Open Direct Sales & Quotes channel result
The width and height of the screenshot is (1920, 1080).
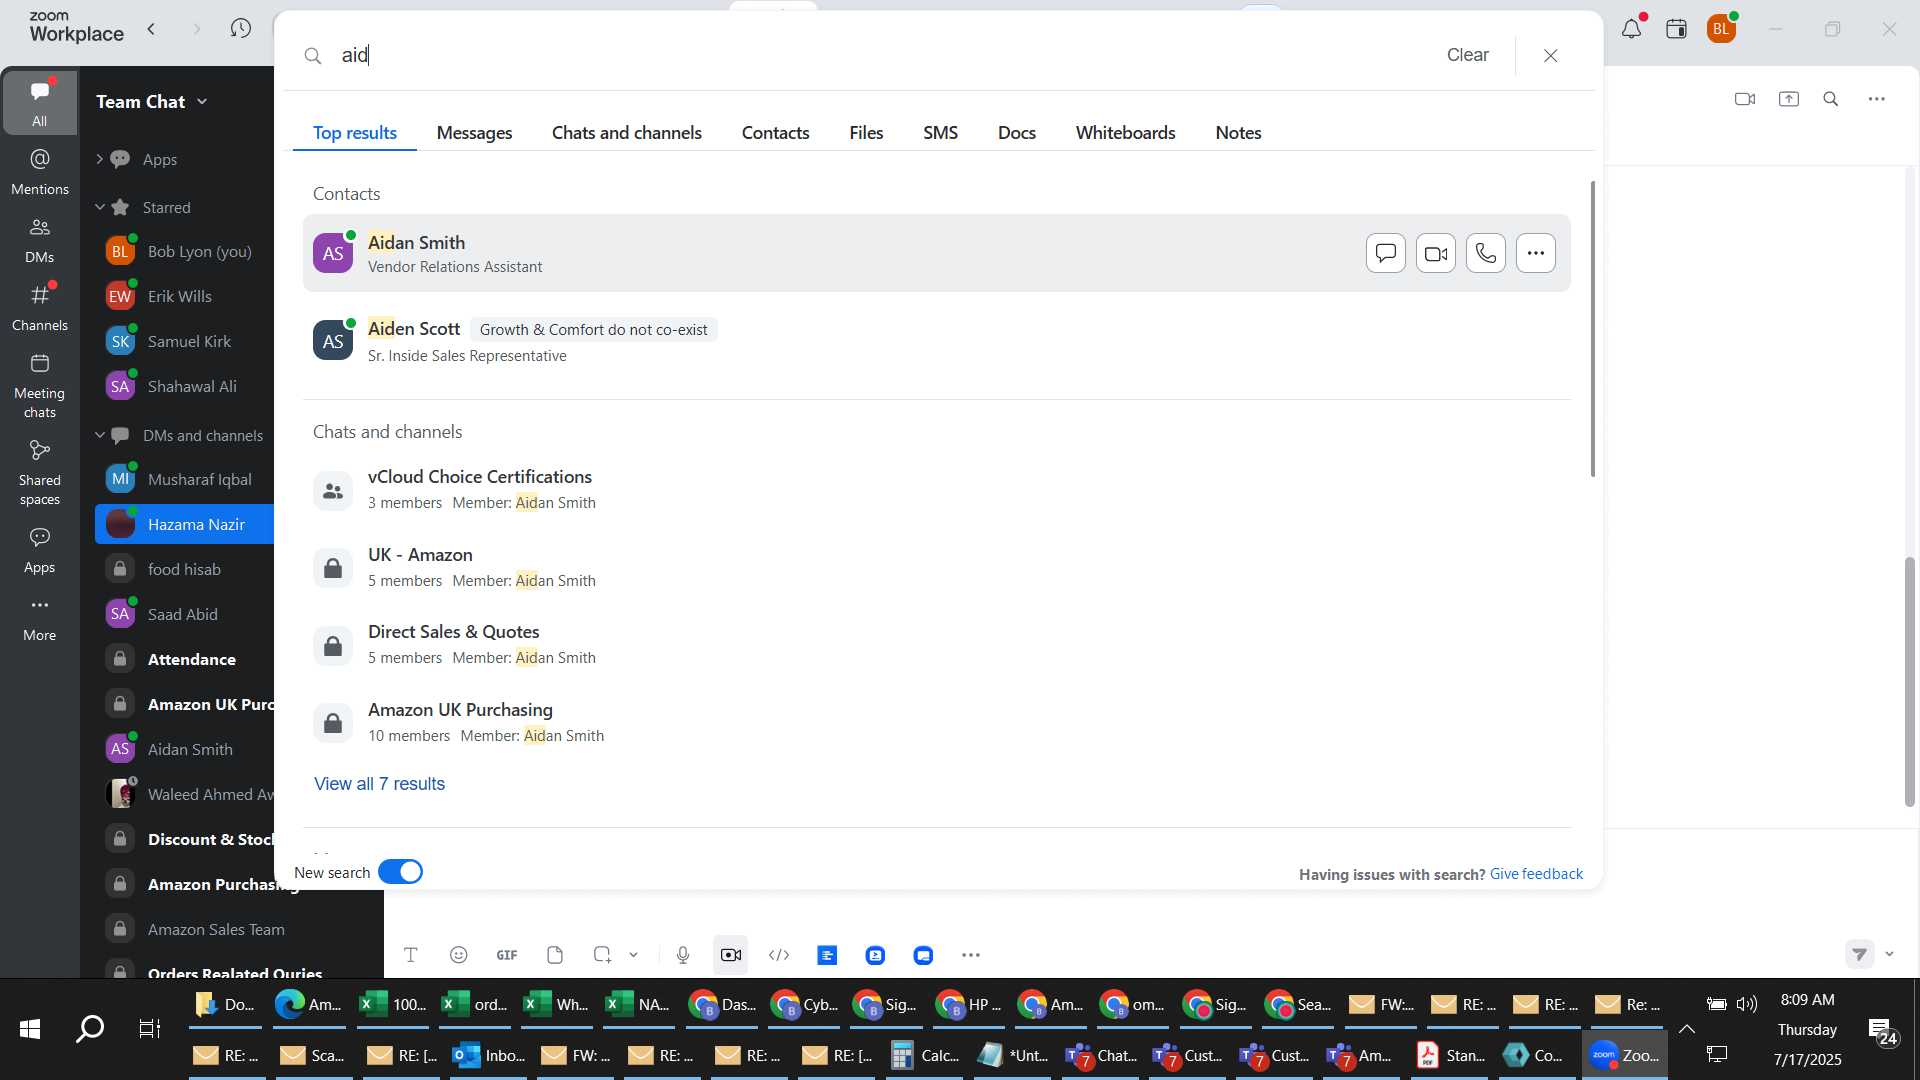pos(936,644)
